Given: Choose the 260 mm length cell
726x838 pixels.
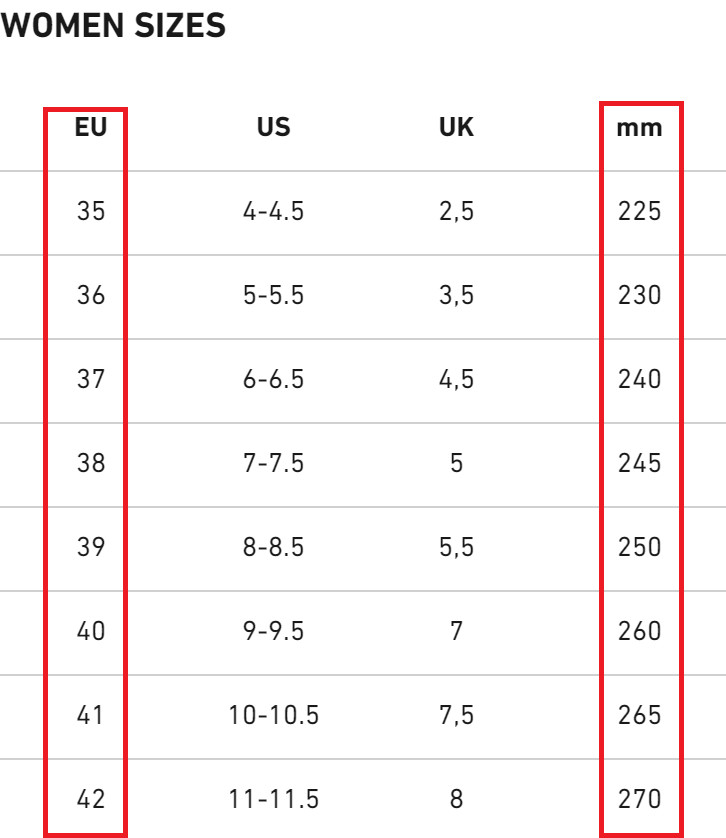Looking at the screenshot, I should click(640, 632).
